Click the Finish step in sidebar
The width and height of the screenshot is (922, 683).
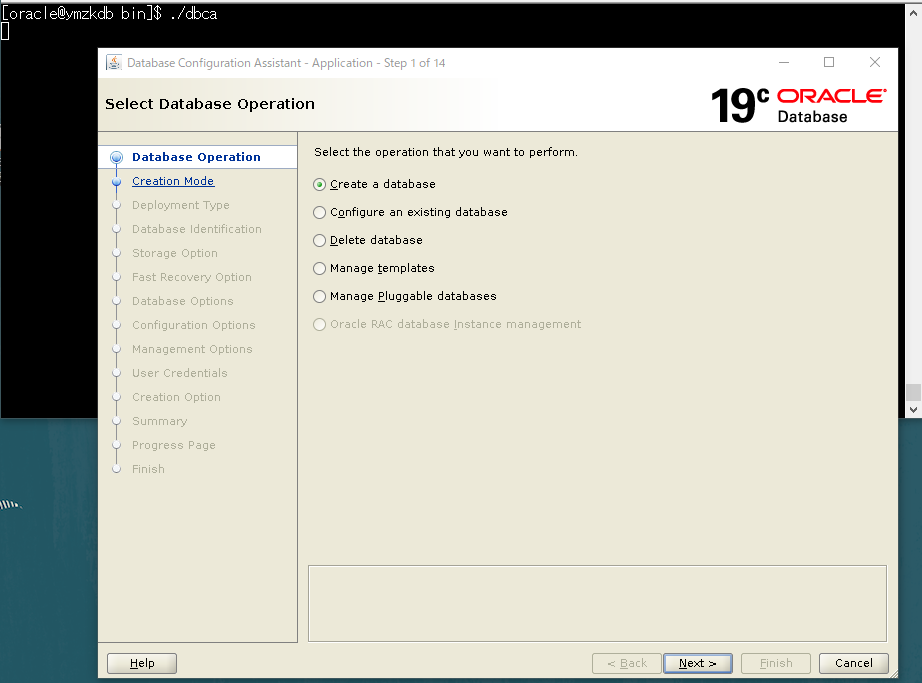coord(148,469)
